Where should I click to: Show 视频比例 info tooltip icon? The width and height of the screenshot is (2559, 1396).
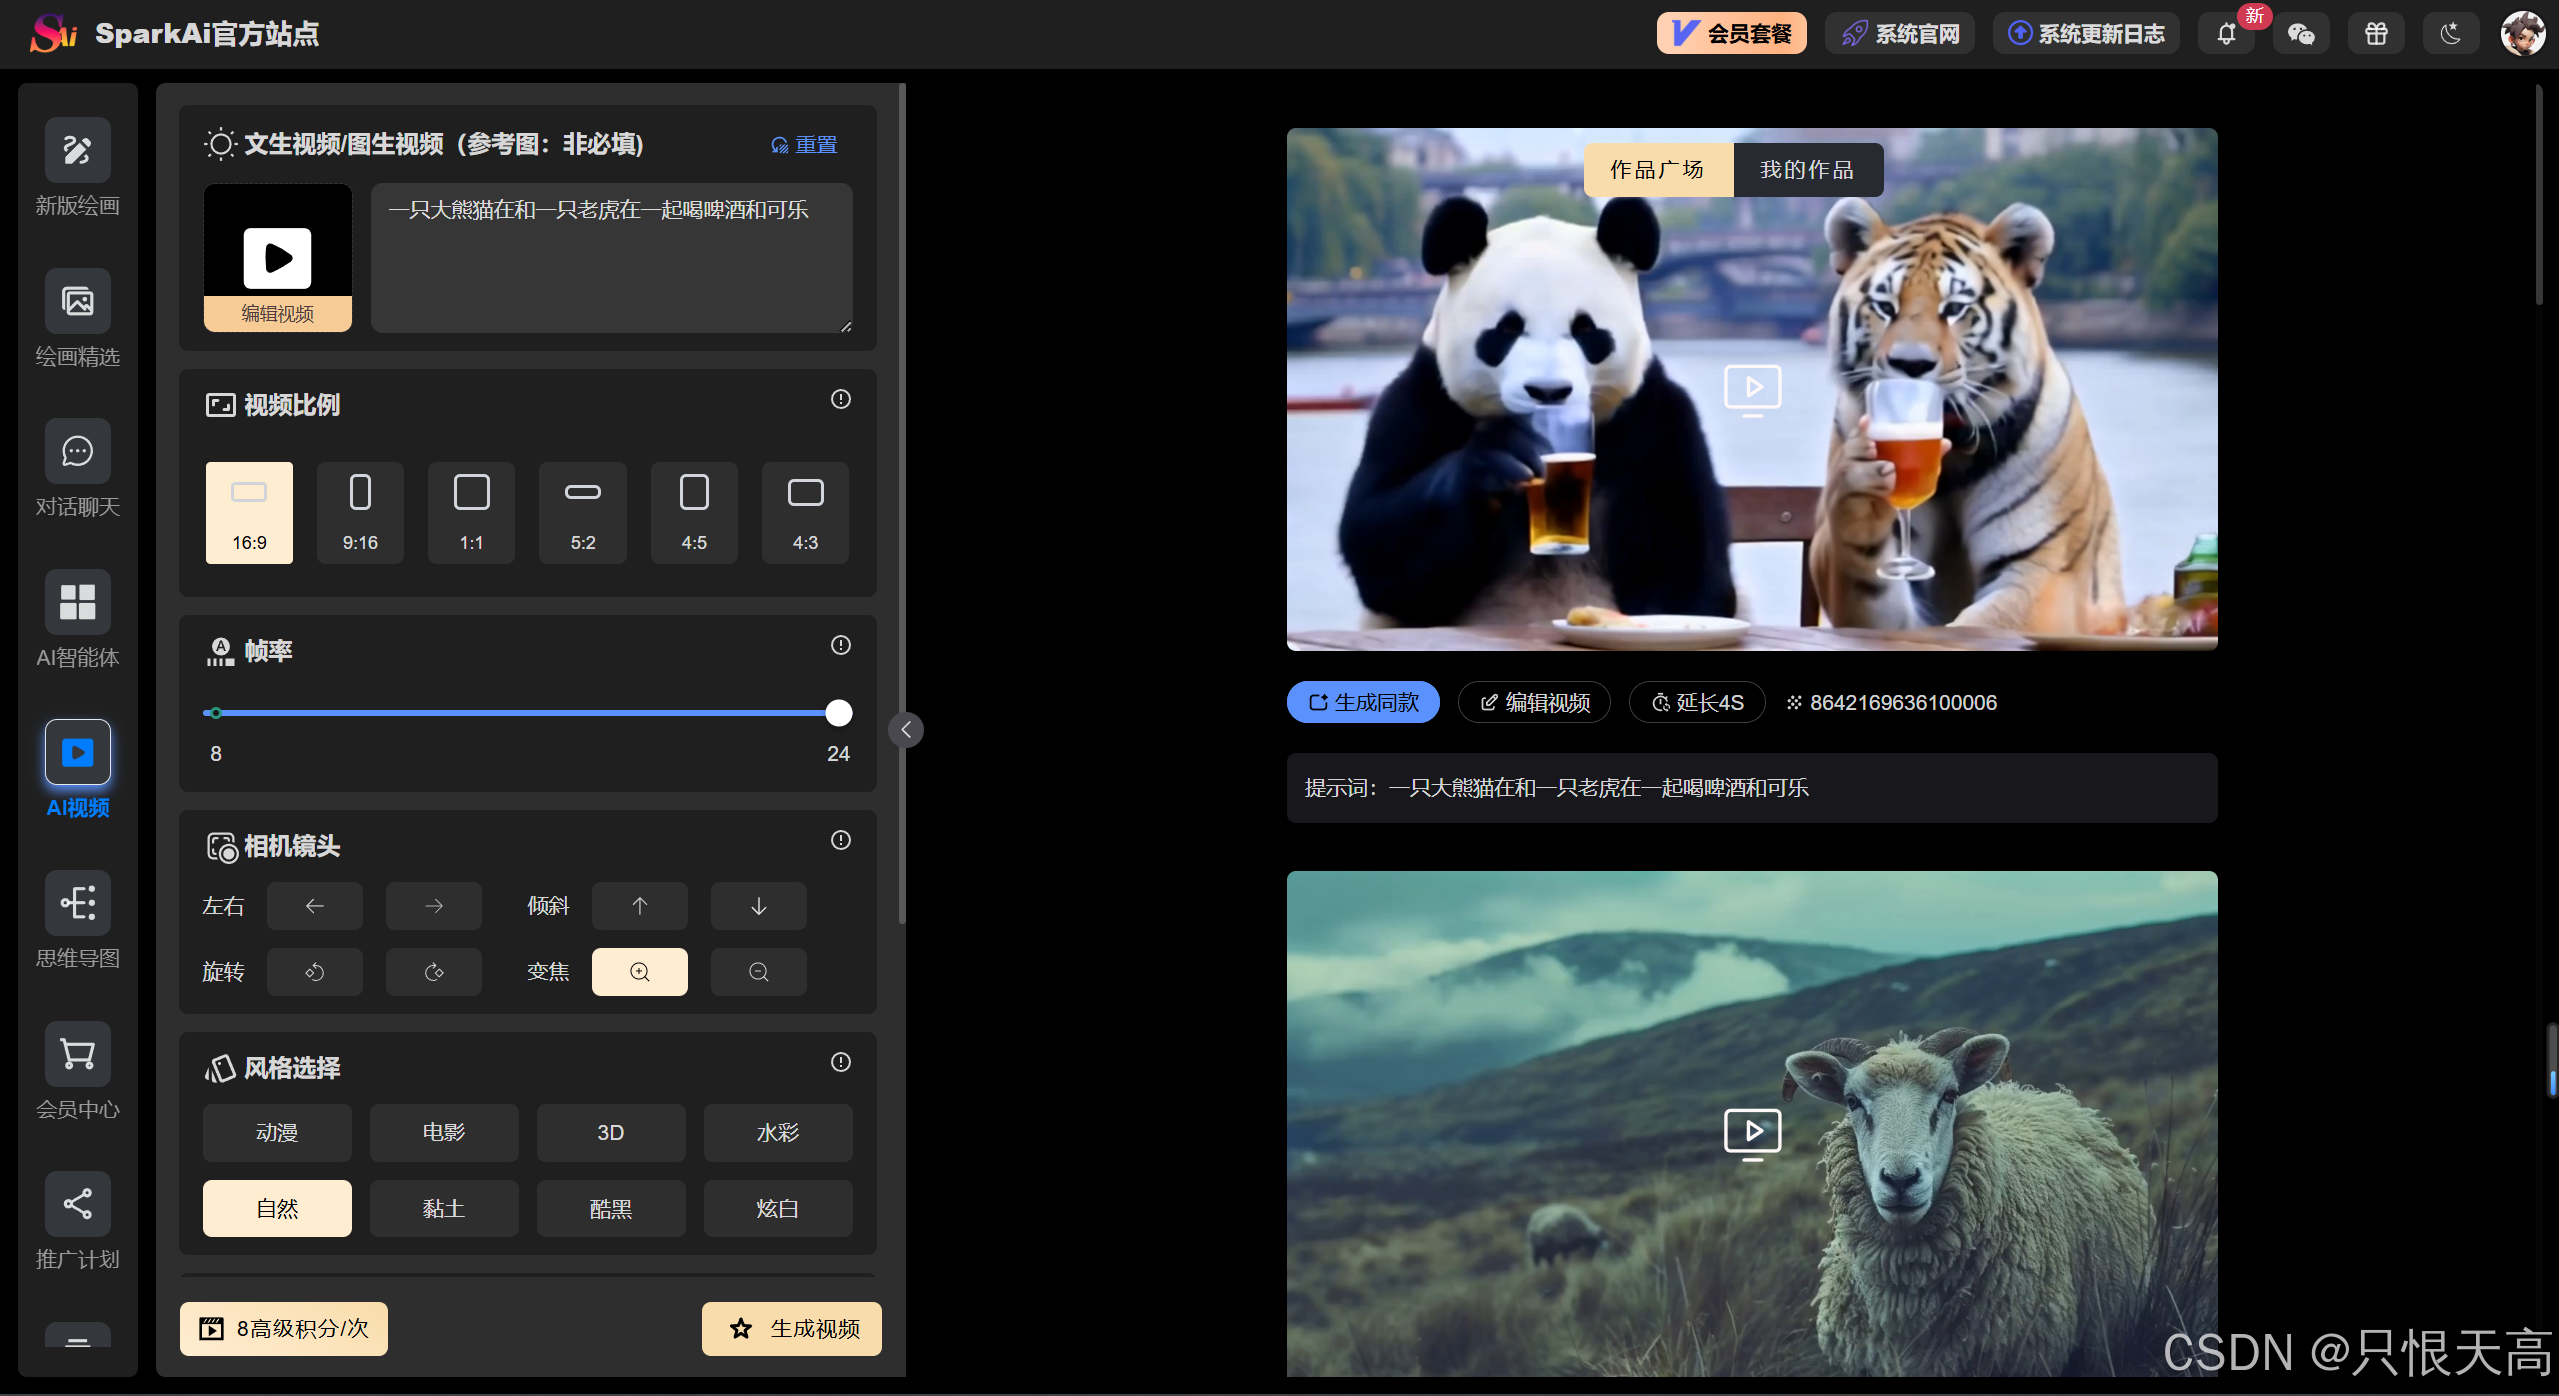coord(840,399)
